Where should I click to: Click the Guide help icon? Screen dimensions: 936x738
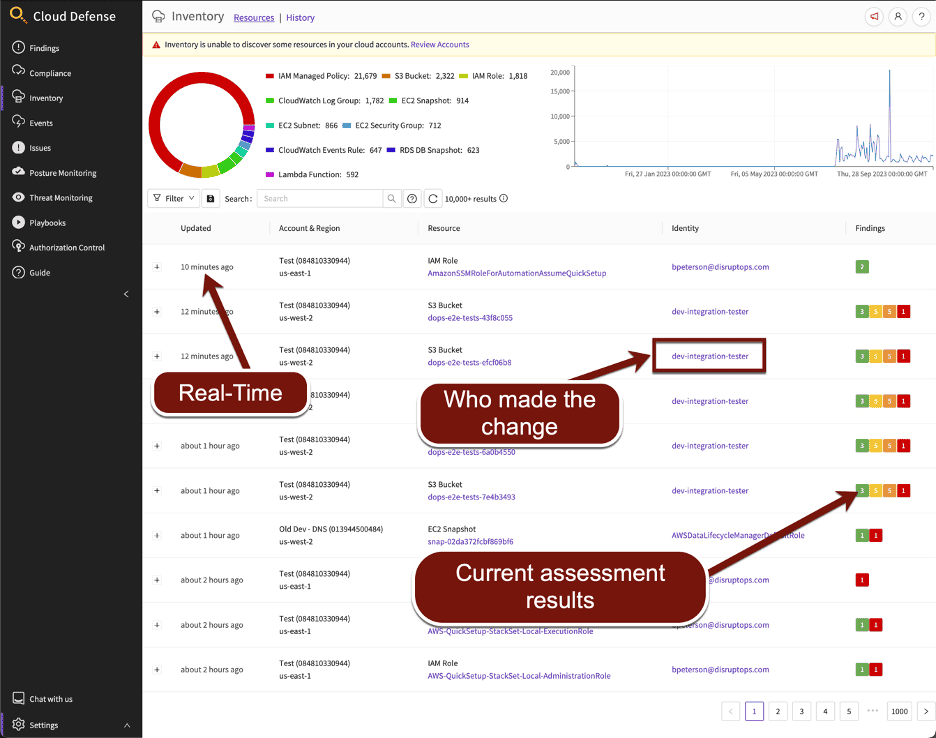19,272
